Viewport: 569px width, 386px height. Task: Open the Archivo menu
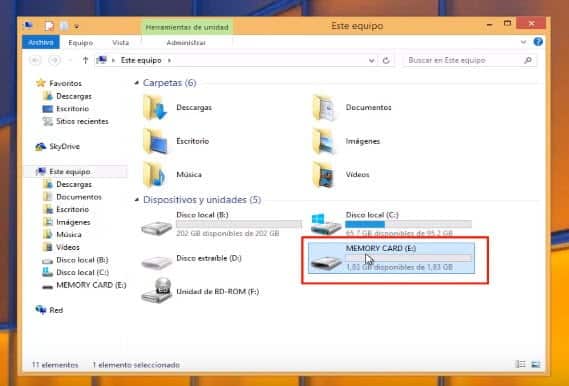click(41, 42)
